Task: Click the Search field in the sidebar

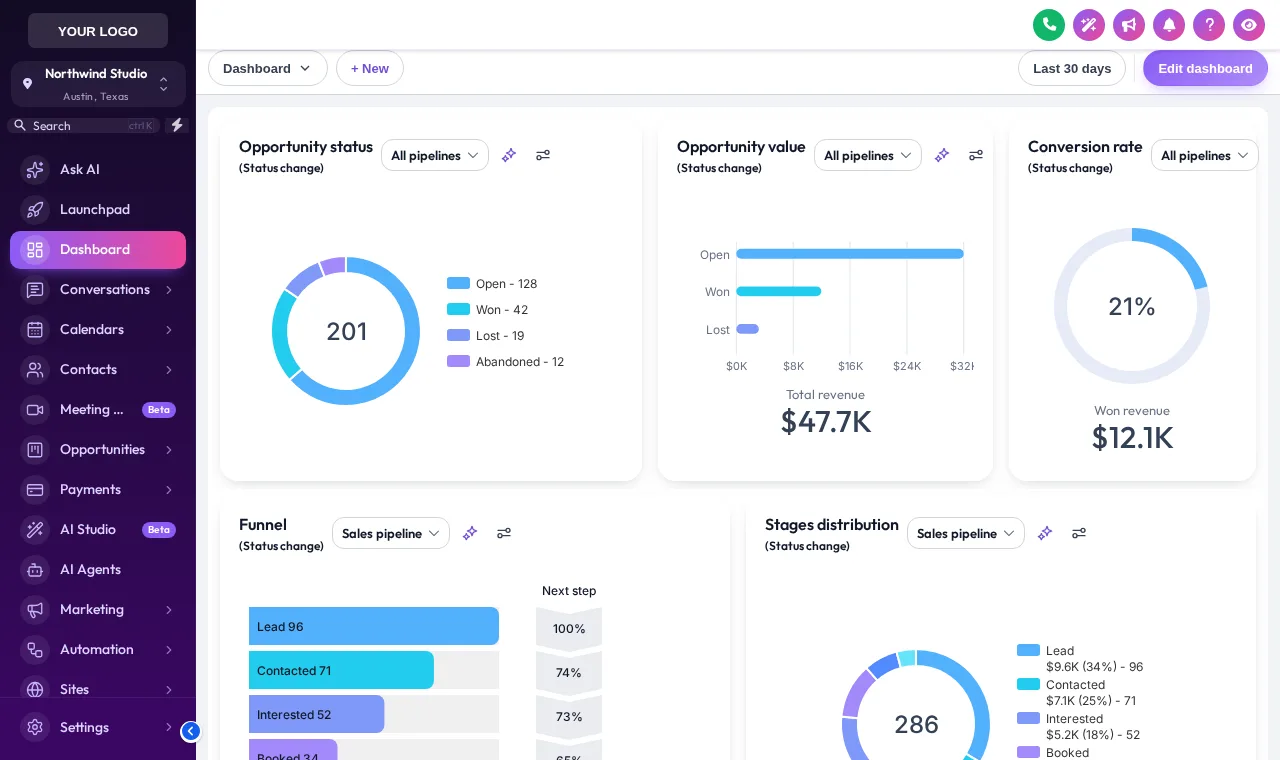Action: click(84, 125)
